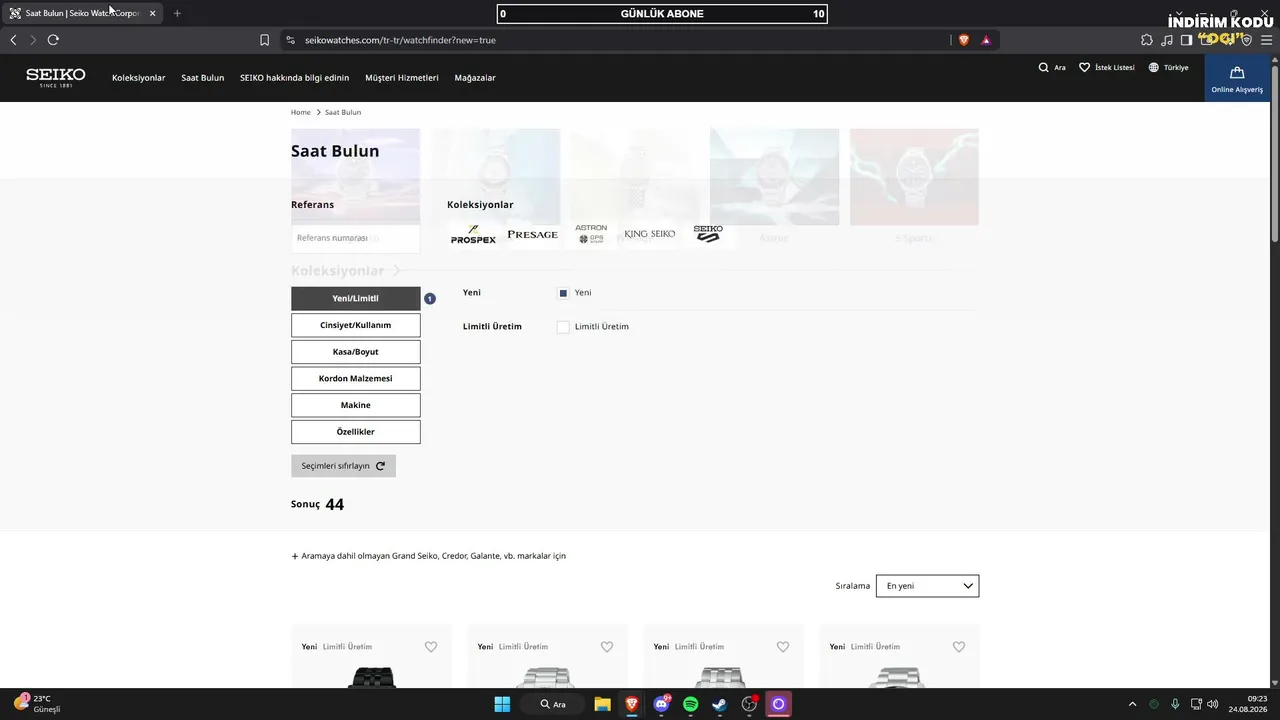Viewport: 1280px width, 720px height.
Task: Open Brave Shields lion icon
Action: coord(964,40)
